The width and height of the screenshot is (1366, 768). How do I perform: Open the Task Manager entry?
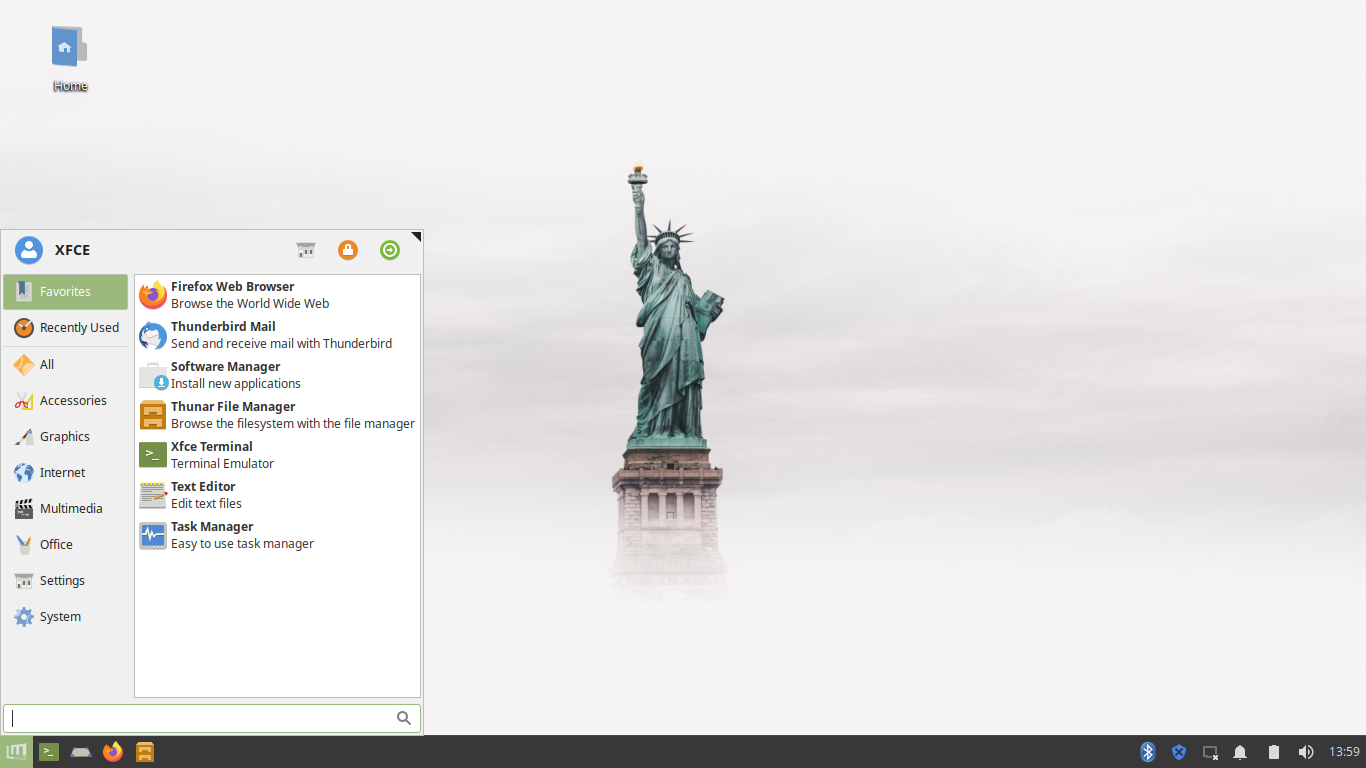click(x=277, y=535)
